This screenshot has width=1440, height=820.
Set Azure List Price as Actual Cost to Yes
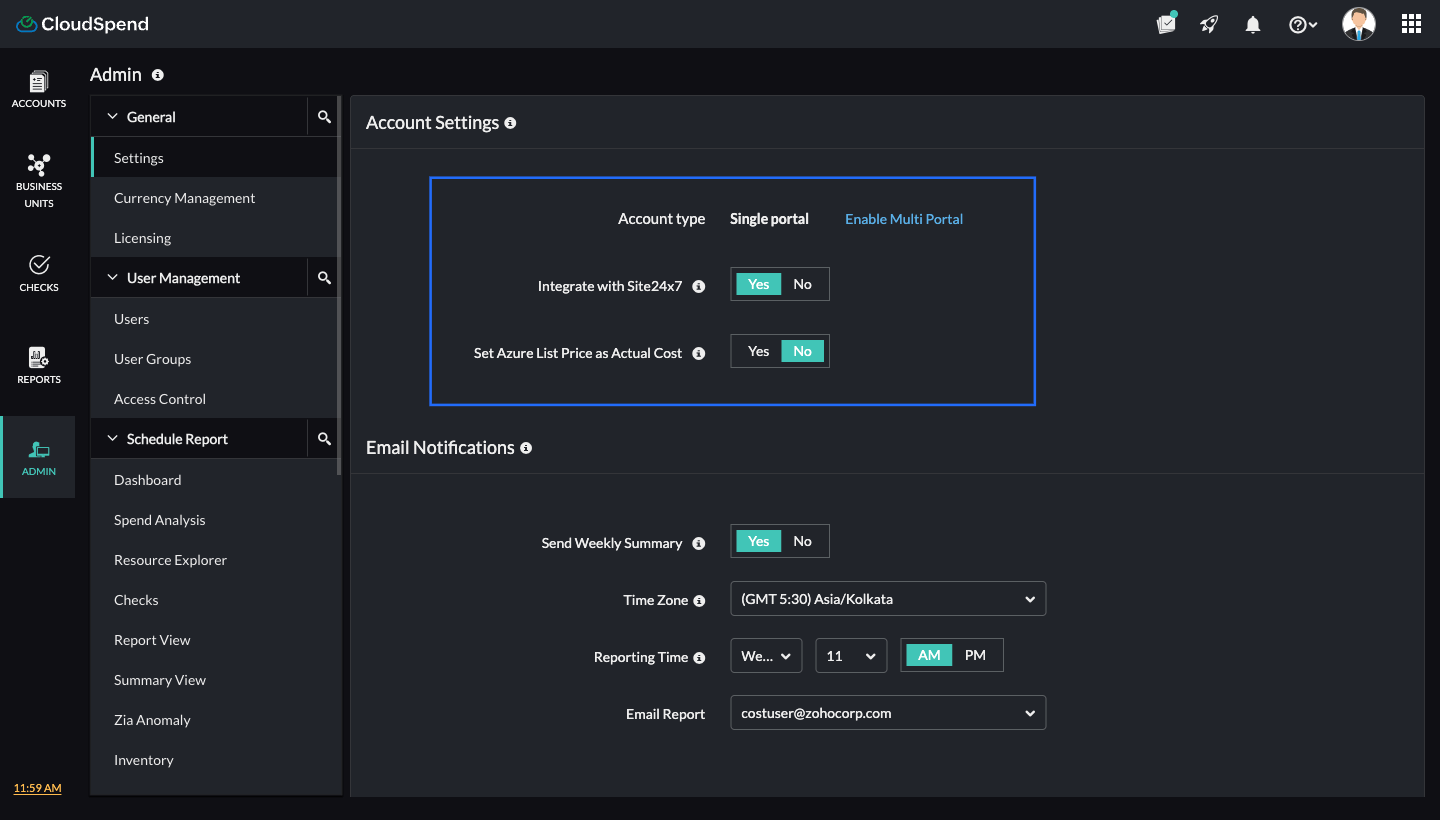758,351
